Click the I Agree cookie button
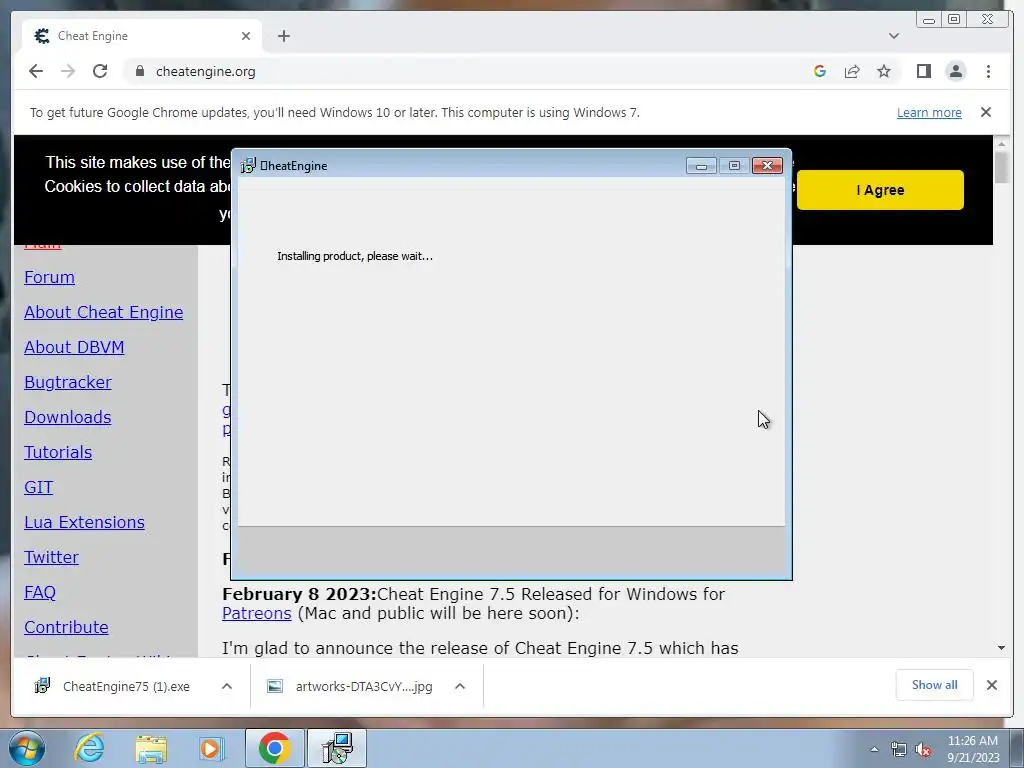This screenshot has height=768, width=1024. (880, 190)
